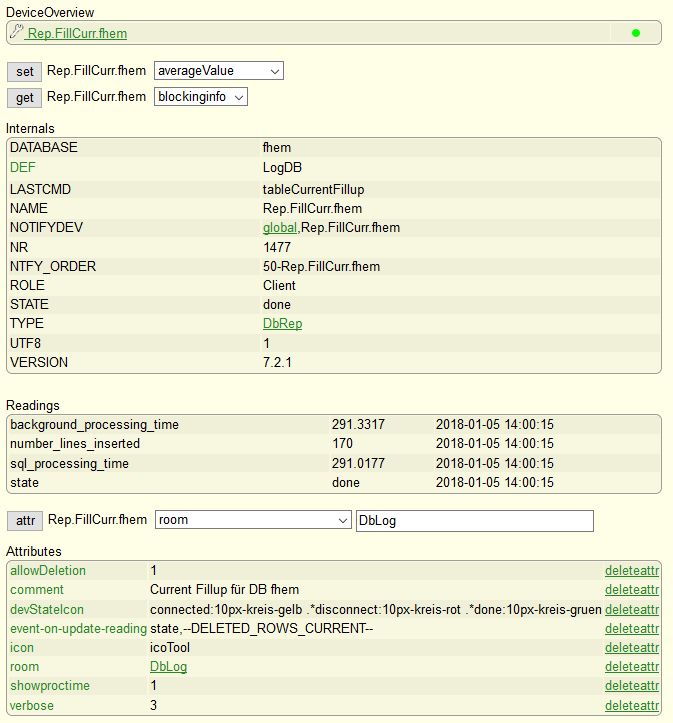The image size is (673, 723).
Task: Click the allowDeletion attribute name
Action: click(x=48, y=571)
